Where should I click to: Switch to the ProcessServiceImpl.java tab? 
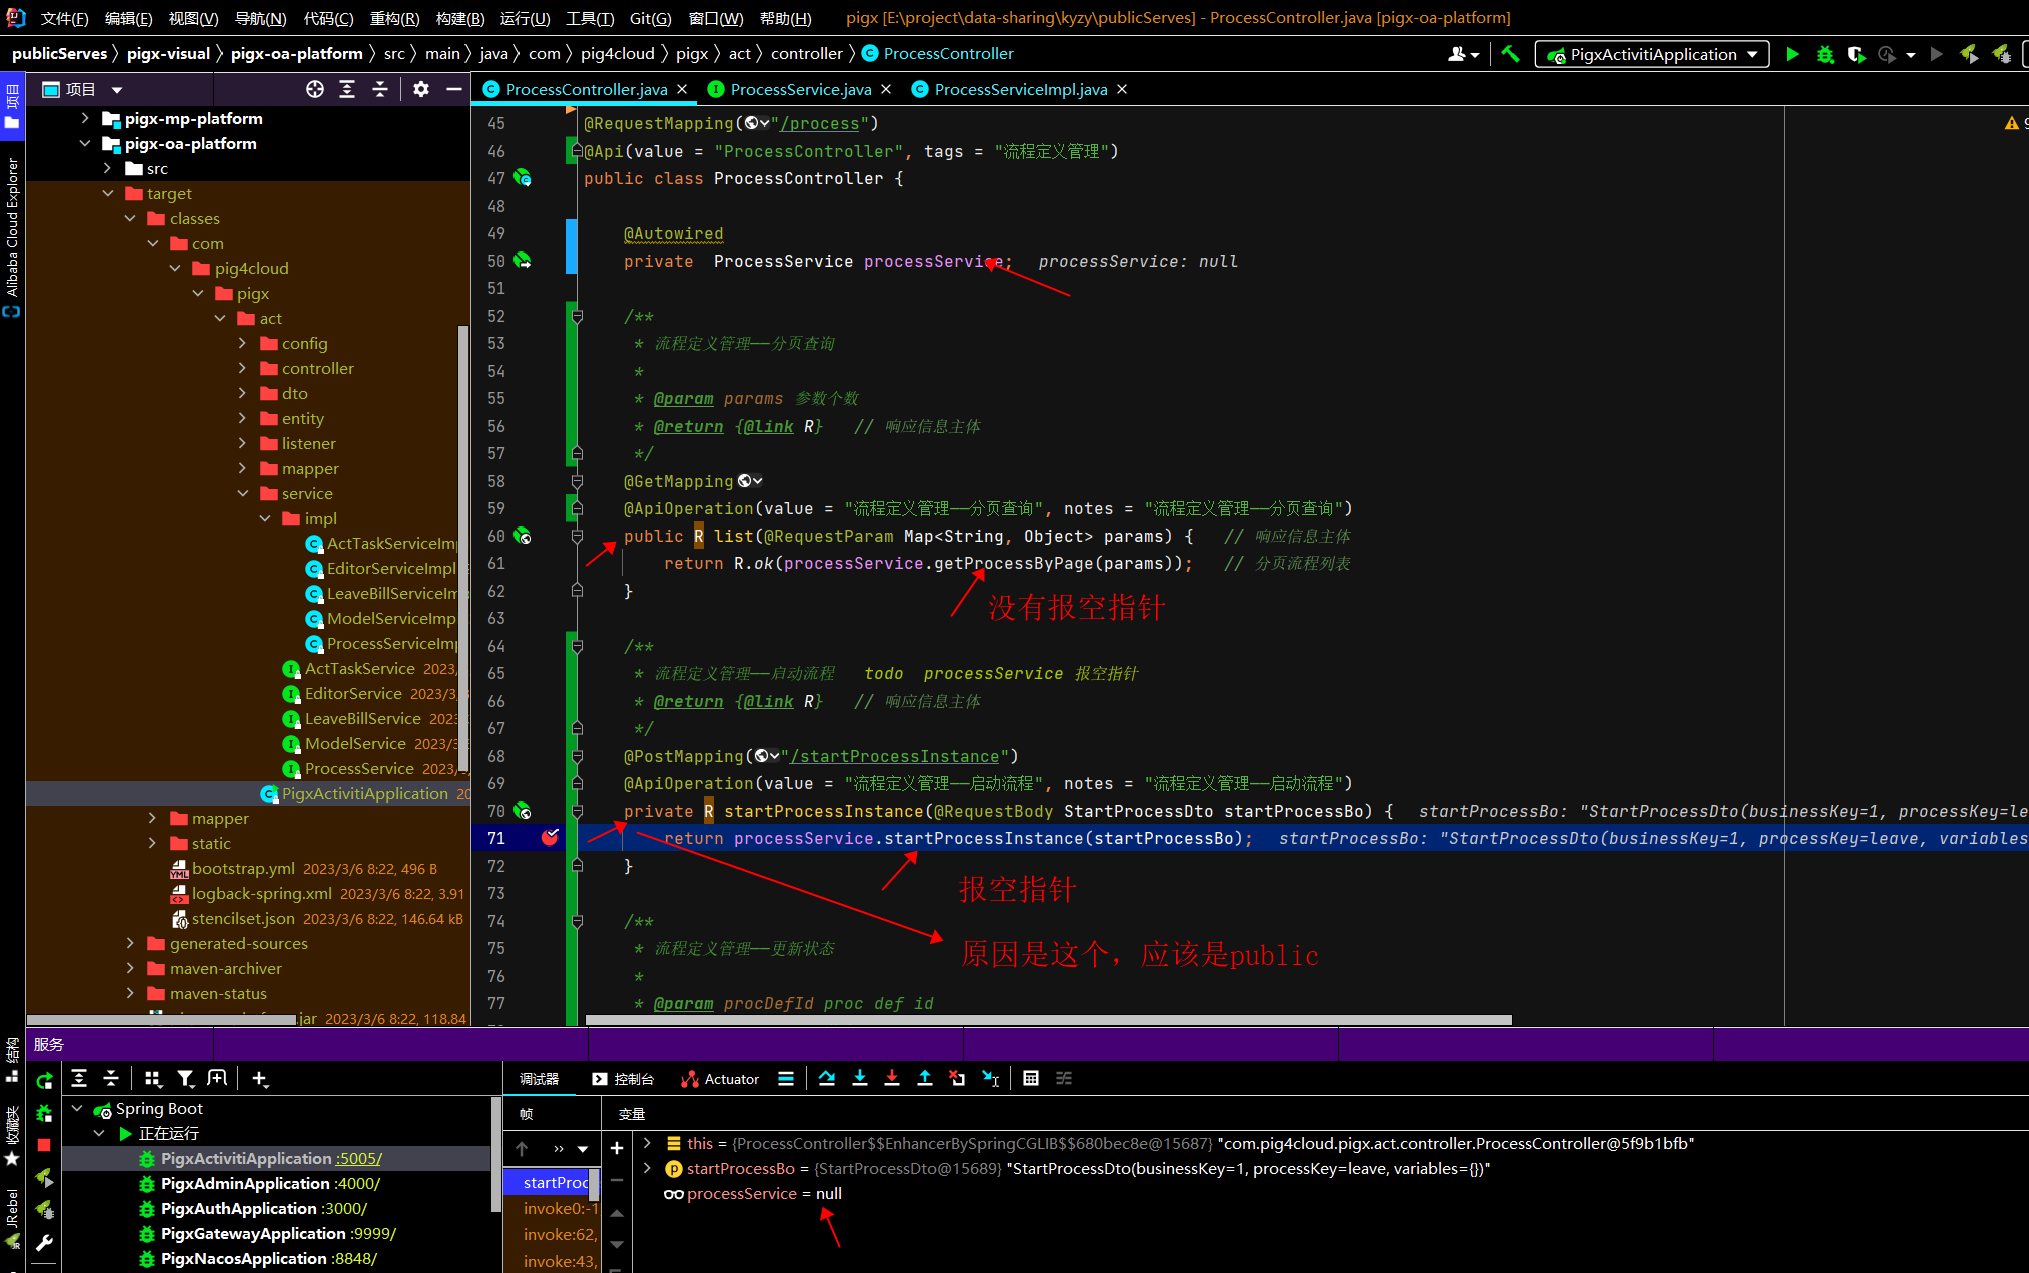pos(1019,89)
